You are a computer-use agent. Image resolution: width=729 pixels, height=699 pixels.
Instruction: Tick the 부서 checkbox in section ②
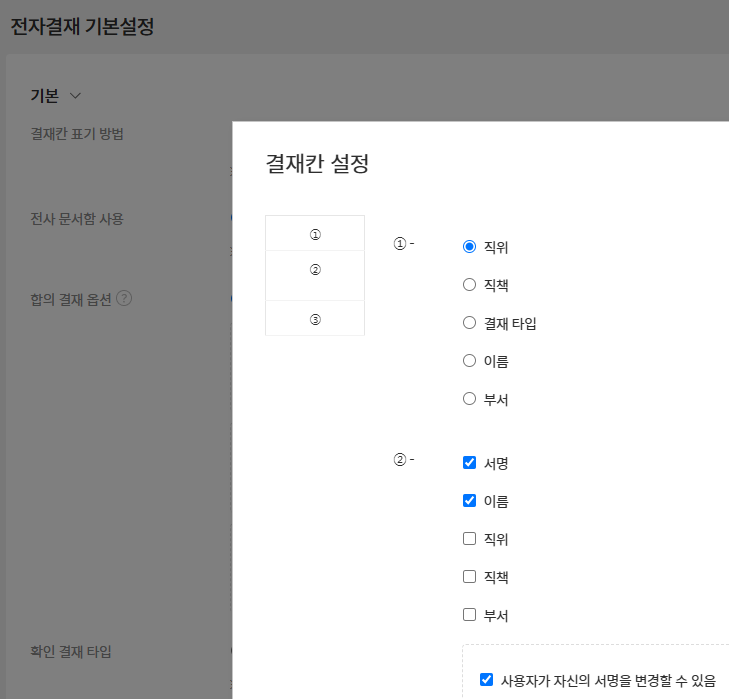469,615
